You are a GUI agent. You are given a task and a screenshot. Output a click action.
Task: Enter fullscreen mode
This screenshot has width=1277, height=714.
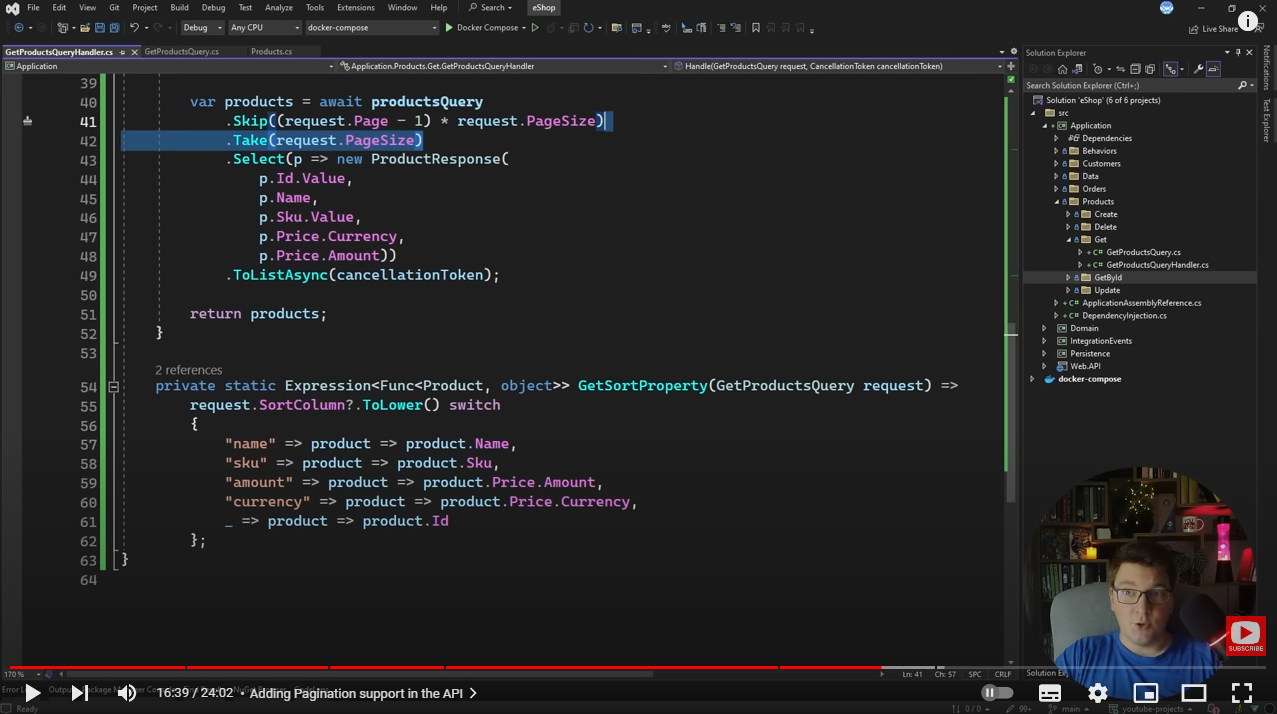pos(1241,692)
